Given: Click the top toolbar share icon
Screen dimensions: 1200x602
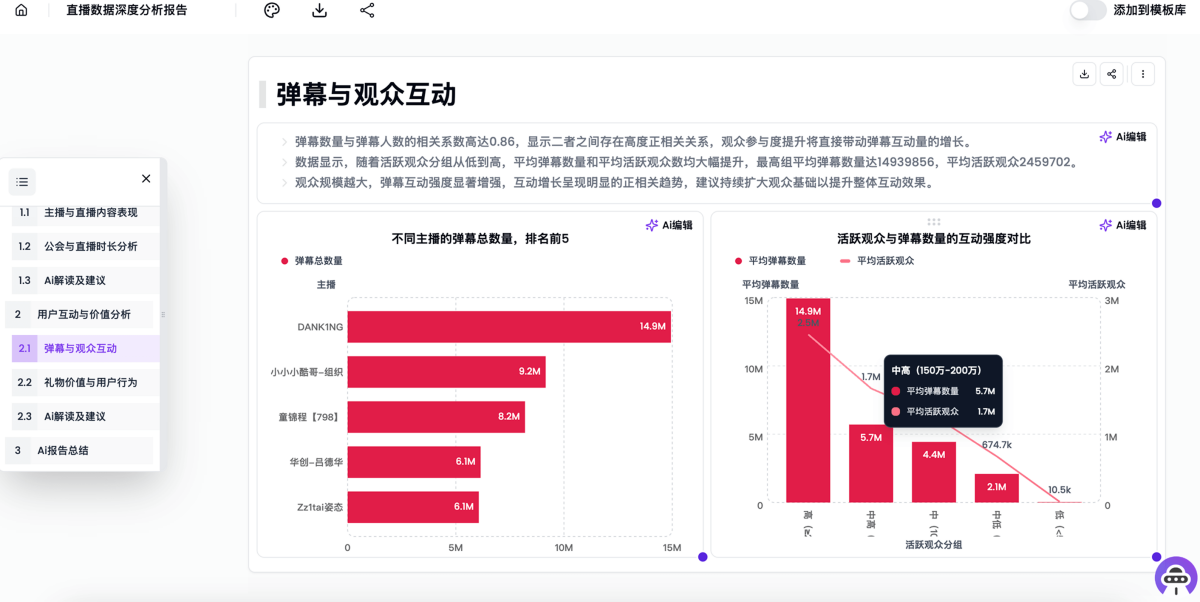Looking at the screenshot, I should (367, 10).
